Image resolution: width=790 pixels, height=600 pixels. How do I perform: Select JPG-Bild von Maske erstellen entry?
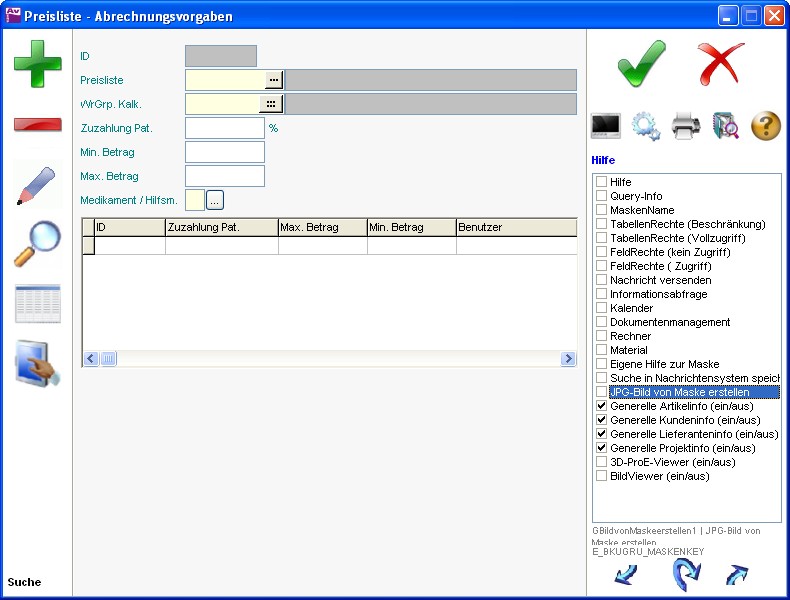click(x=679, y=393)
